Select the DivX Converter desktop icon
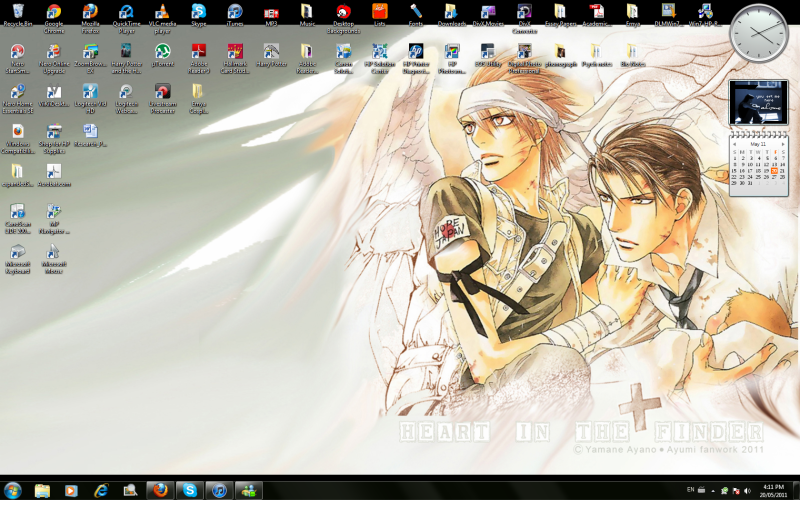The height and width of the screenshot is (519, 800). [x=524, y=19]
